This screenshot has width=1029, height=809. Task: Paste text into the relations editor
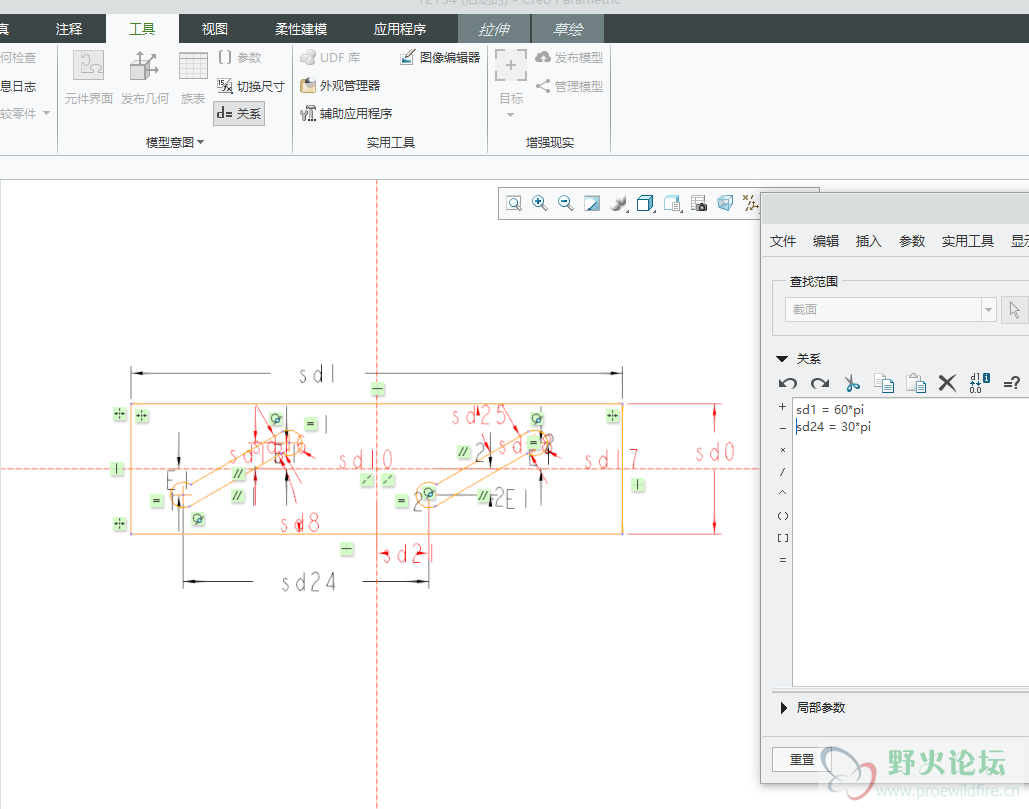(x=915, y=383)
